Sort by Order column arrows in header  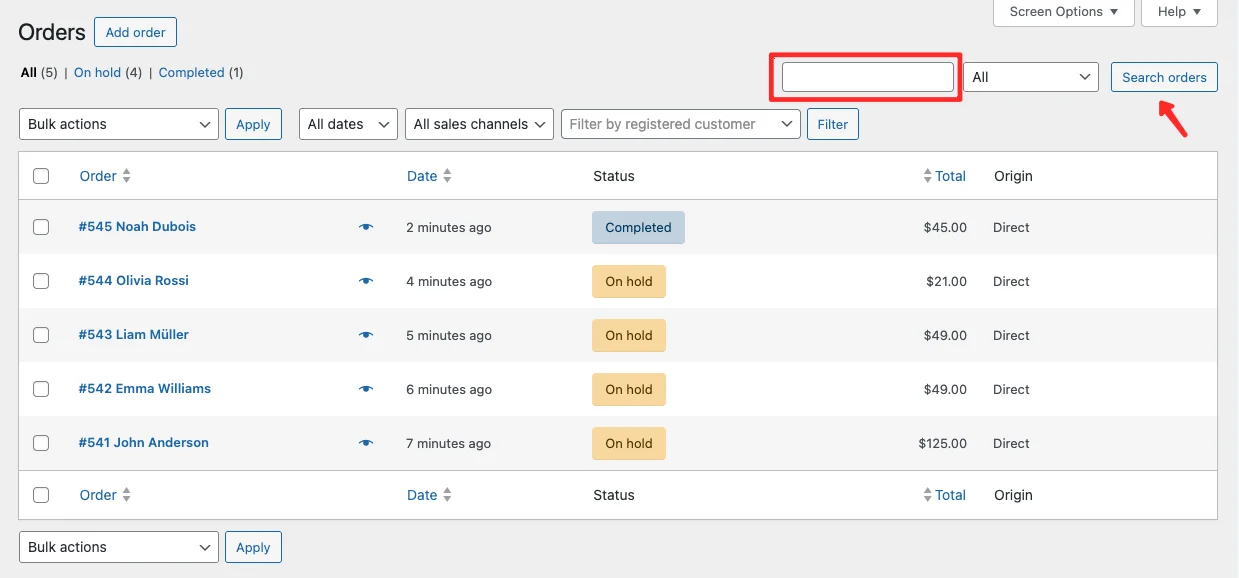tap(127, 176)
